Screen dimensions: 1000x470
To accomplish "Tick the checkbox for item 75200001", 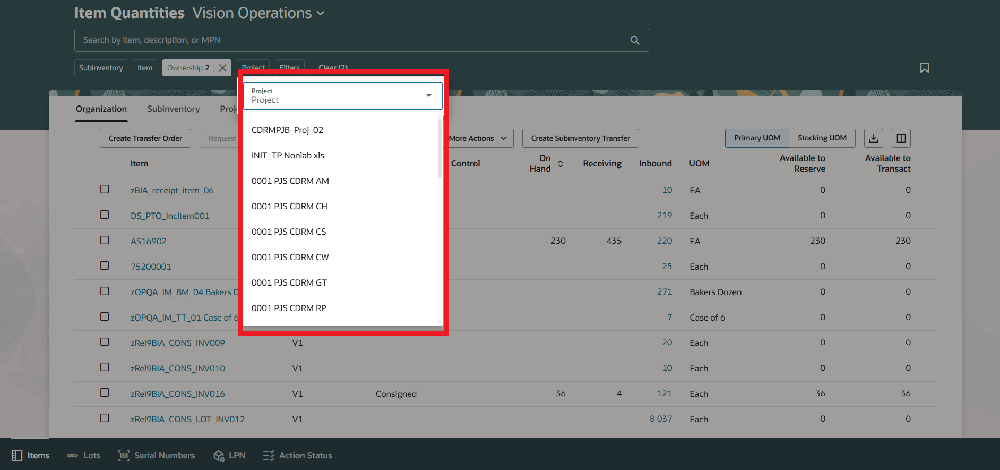I will click(104, 266).
